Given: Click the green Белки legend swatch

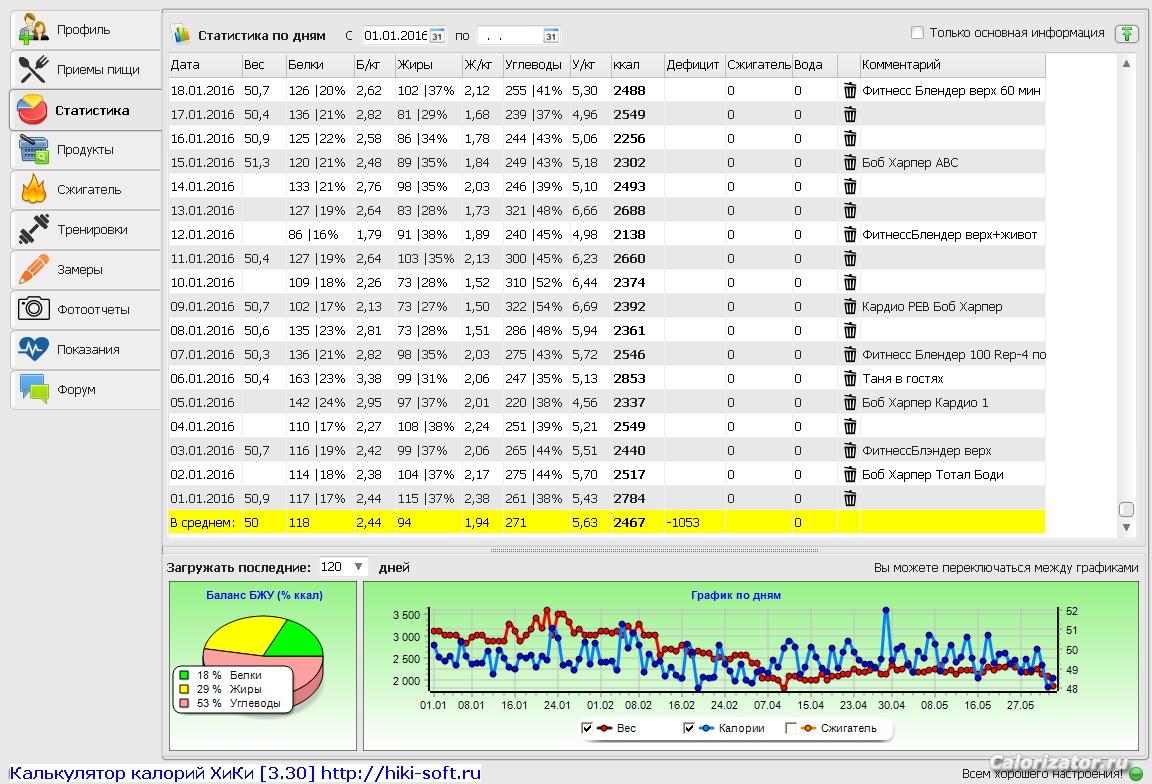Looking at the screenshot, I should pos(184,675).
